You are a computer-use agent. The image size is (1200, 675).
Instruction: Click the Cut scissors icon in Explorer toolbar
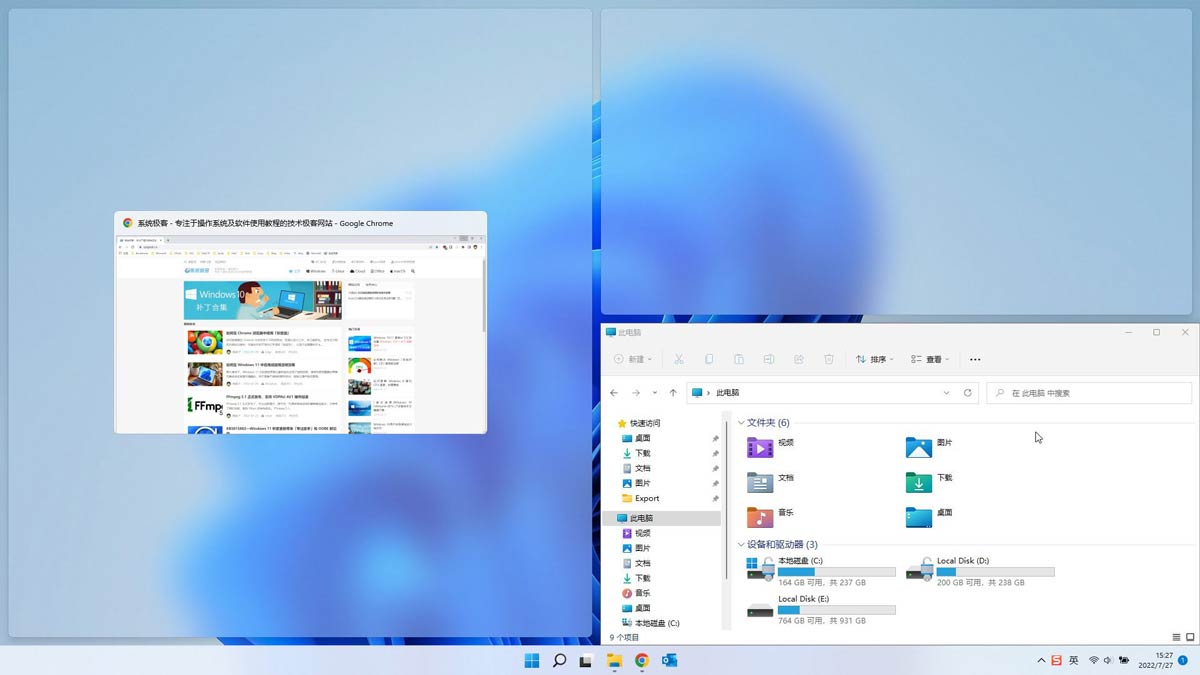[678, 359]
